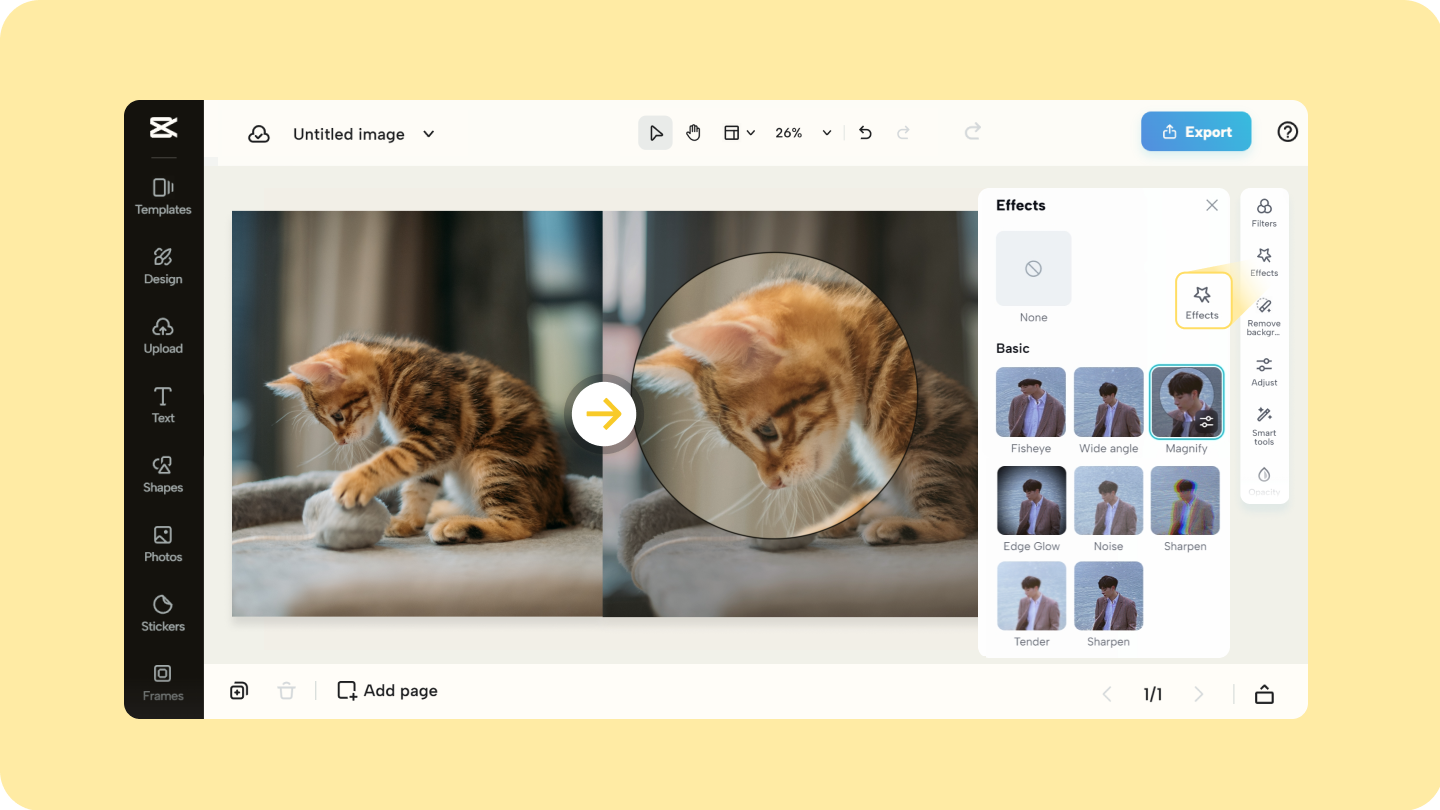The width and height of the screenshot is (1440, 810).
Task: Apply the Noise effect
Action: coord(1109,500)
